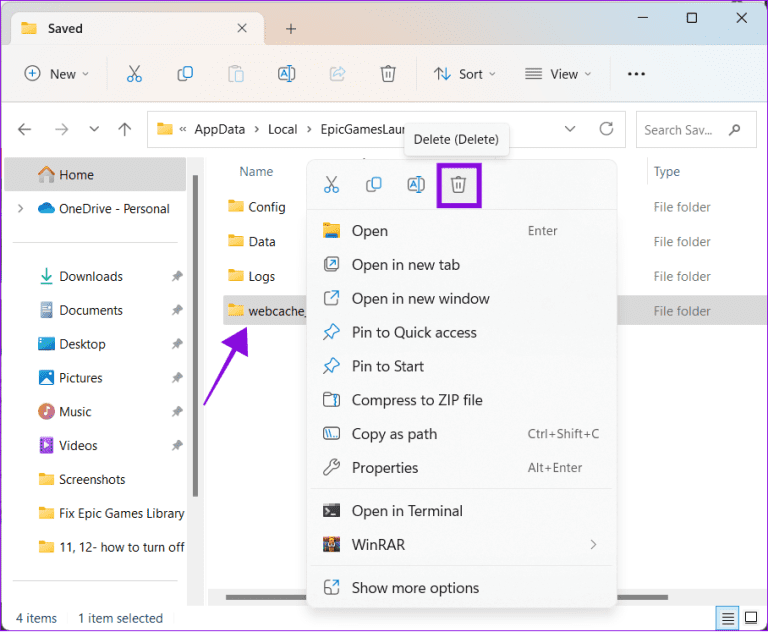Viewport: 768px width, 632px height.
Task: Expand the OneDrive - Personal tree node
Action: tap(20, 209)
